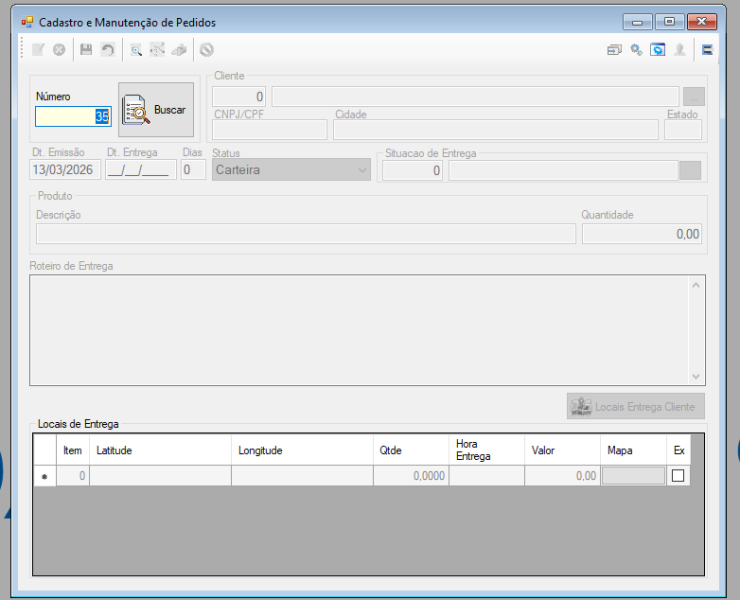Click inside the Roteiro de Entrega text area

point(359,330)
